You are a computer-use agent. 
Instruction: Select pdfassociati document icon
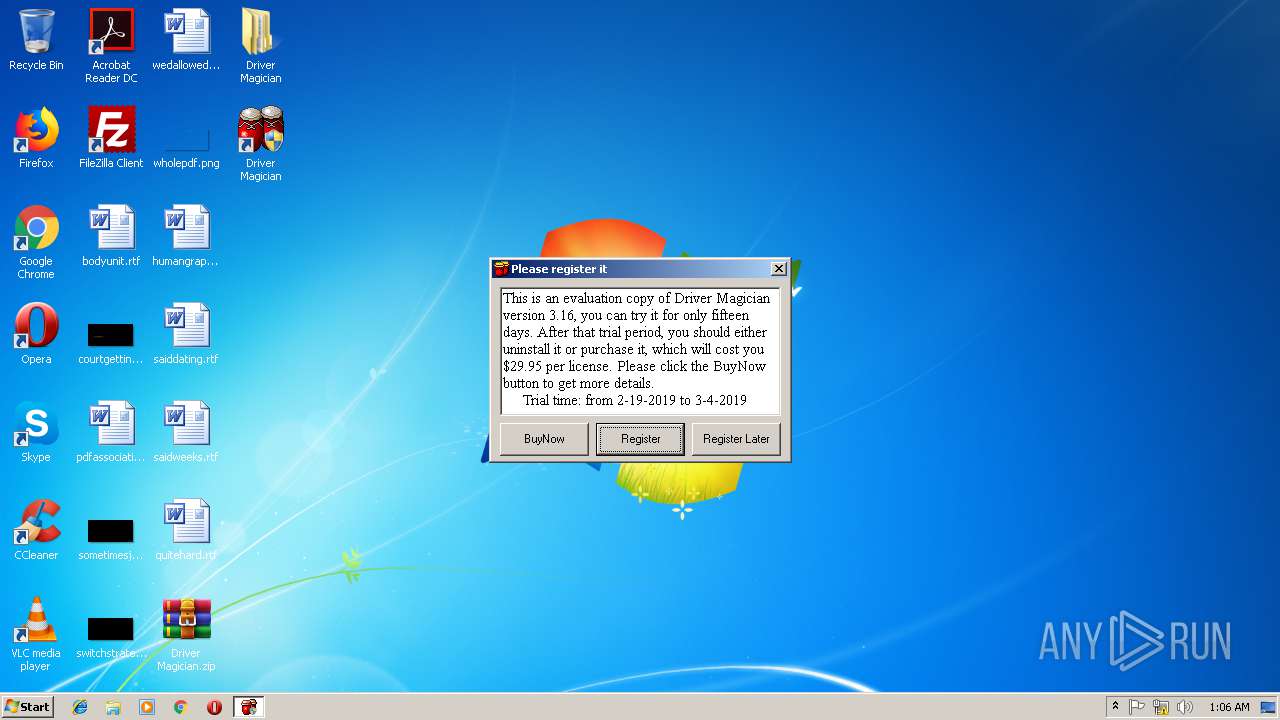point(111,432)
